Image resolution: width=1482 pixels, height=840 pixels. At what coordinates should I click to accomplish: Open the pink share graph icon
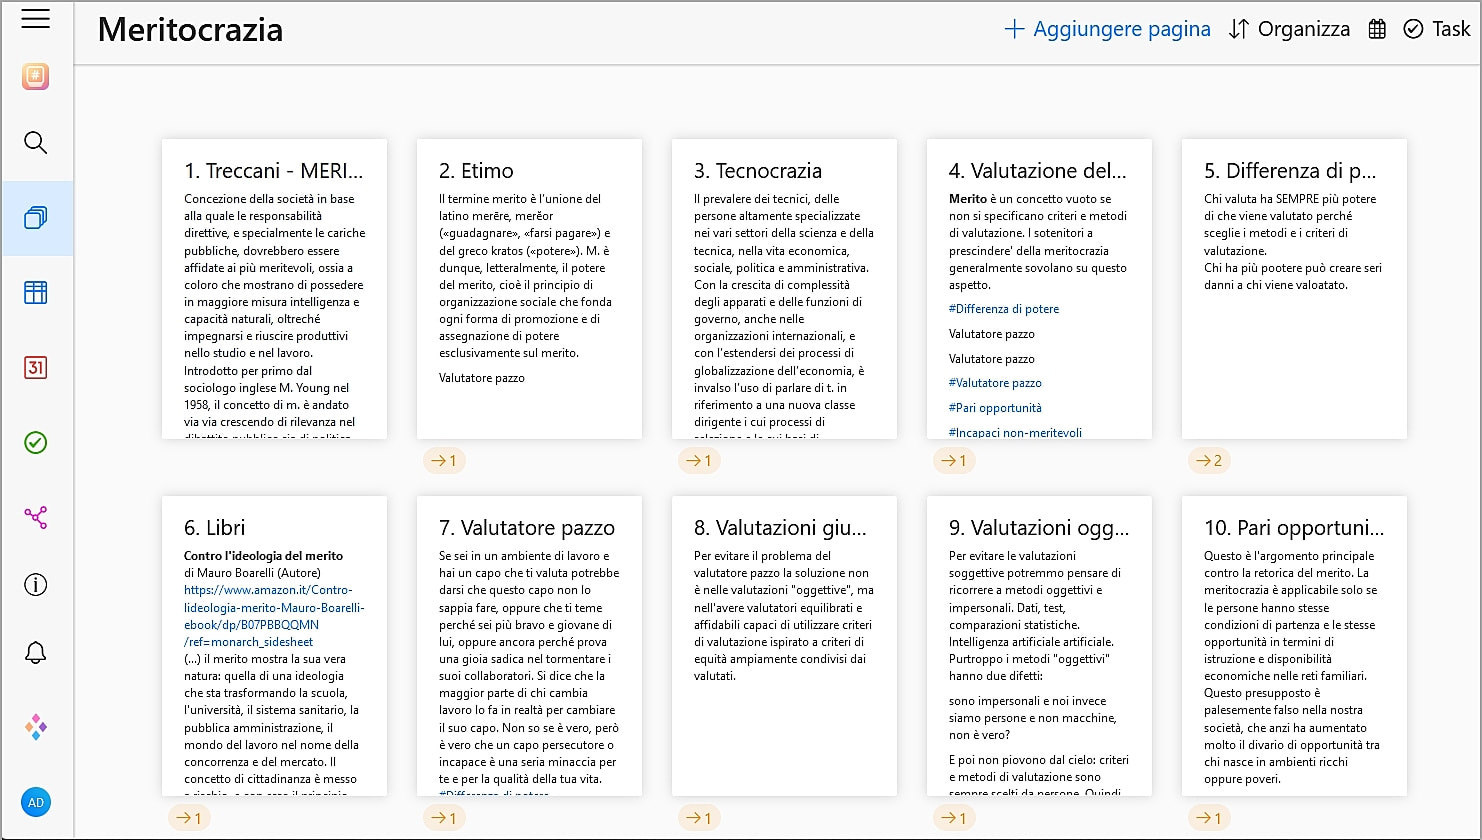coord(35,517)
